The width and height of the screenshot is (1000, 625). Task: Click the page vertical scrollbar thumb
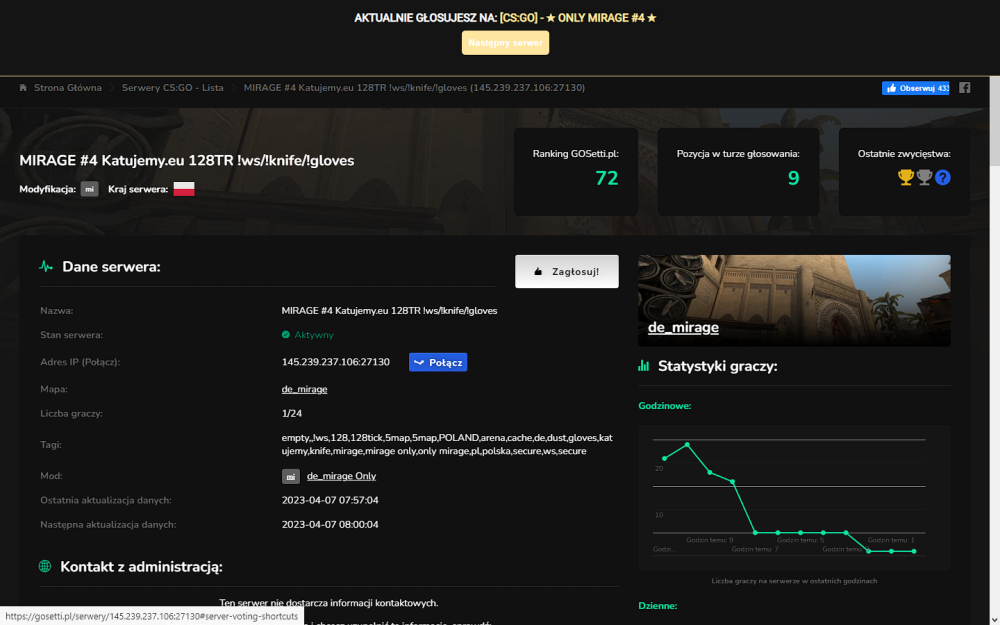[994, 121]
